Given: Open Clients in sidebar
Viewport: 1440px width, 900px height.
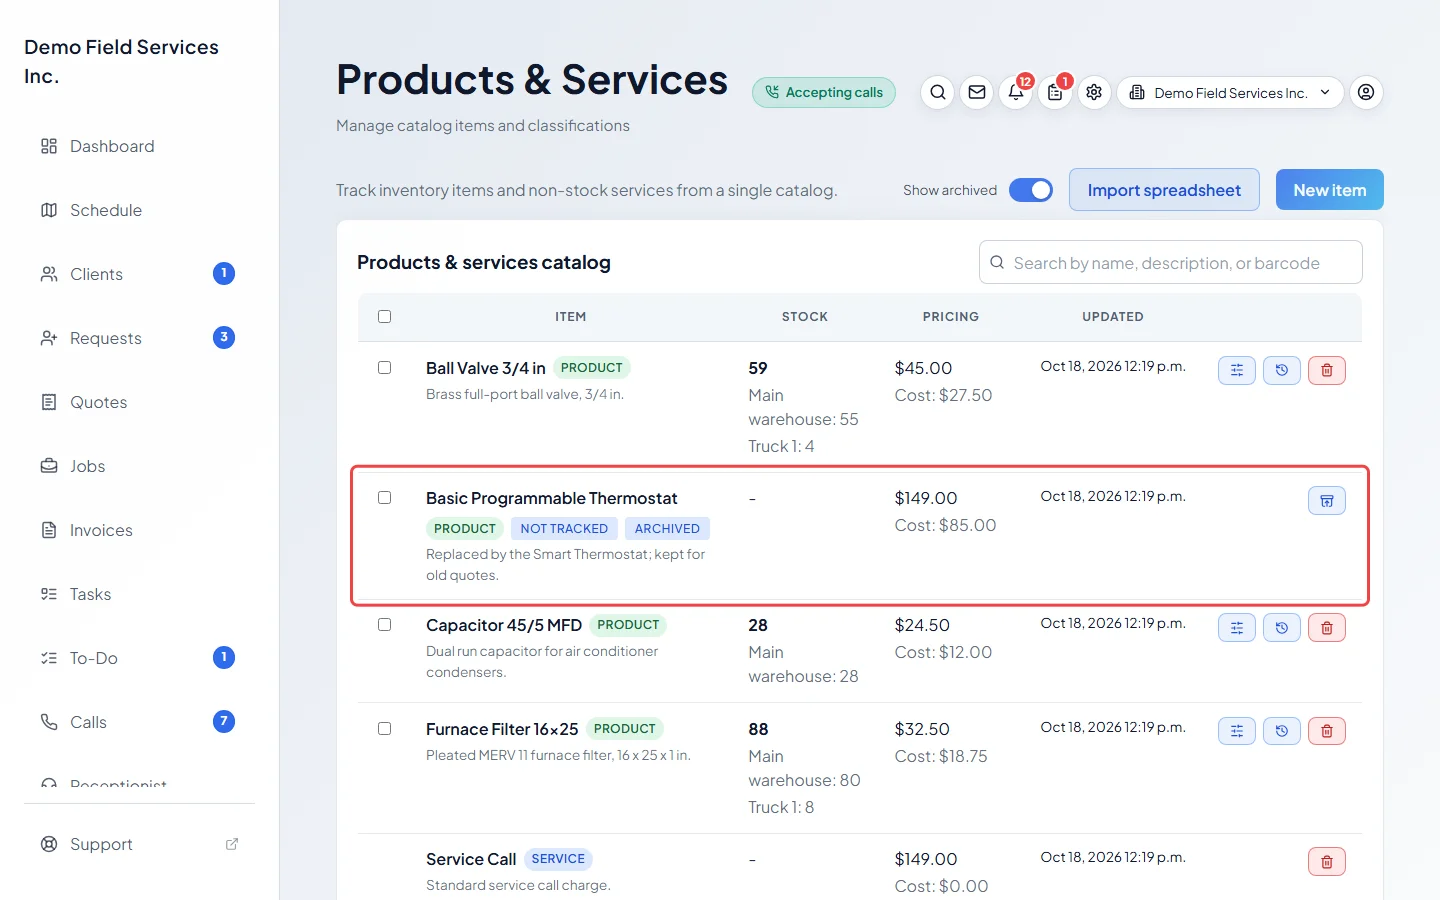Looking at the screenshot, I should (x=139, y=274).
